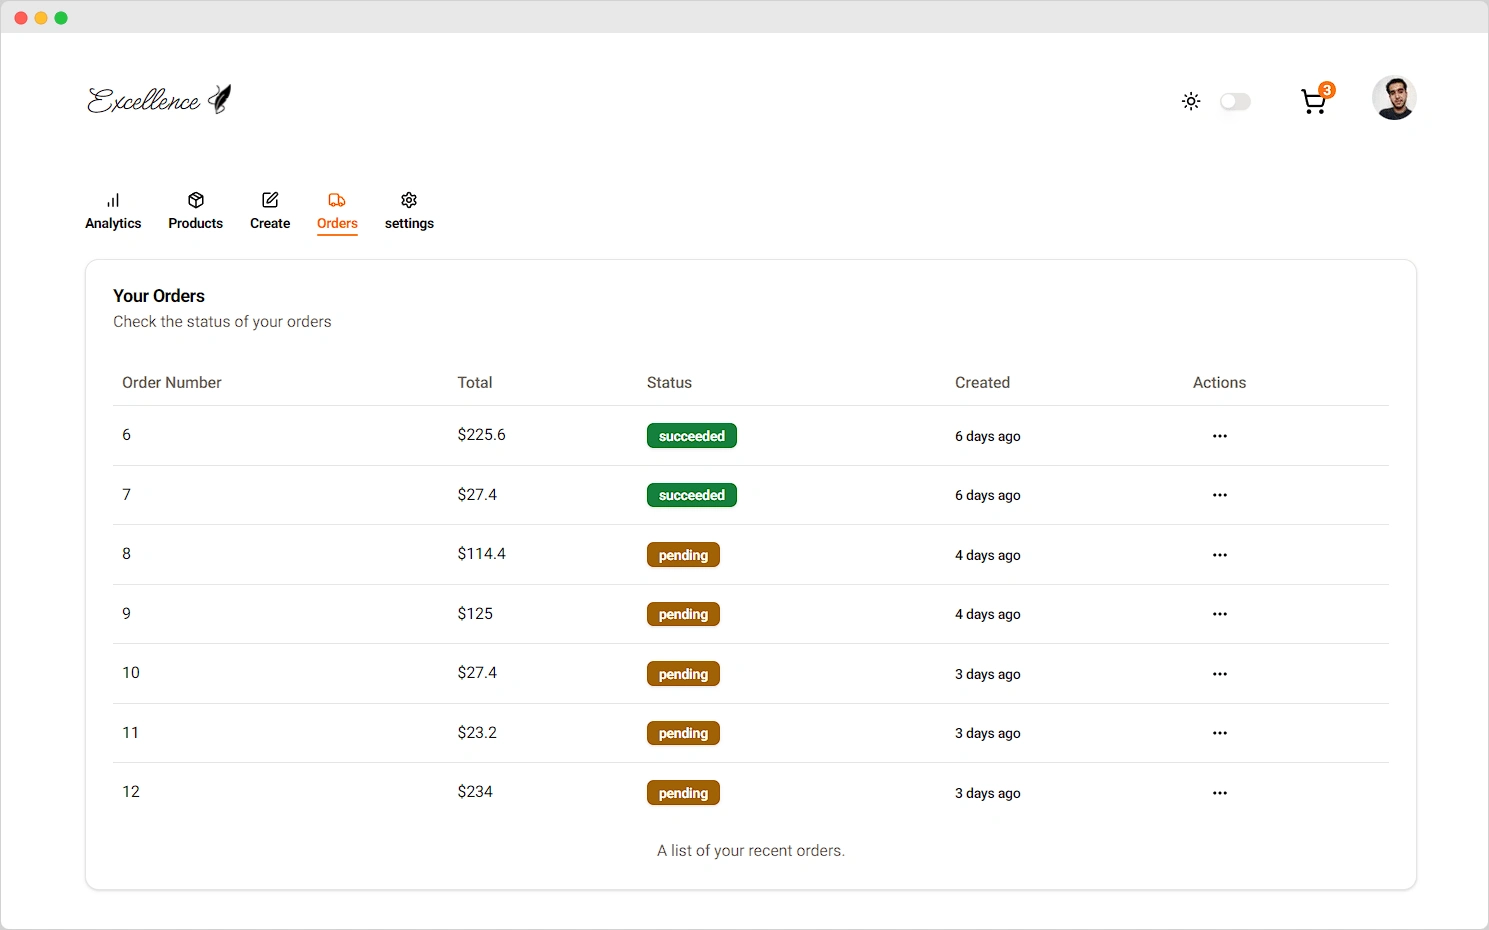Toggle the dark mode switch
Viewport: 1489px width, 930px height.
point(1235,101)
